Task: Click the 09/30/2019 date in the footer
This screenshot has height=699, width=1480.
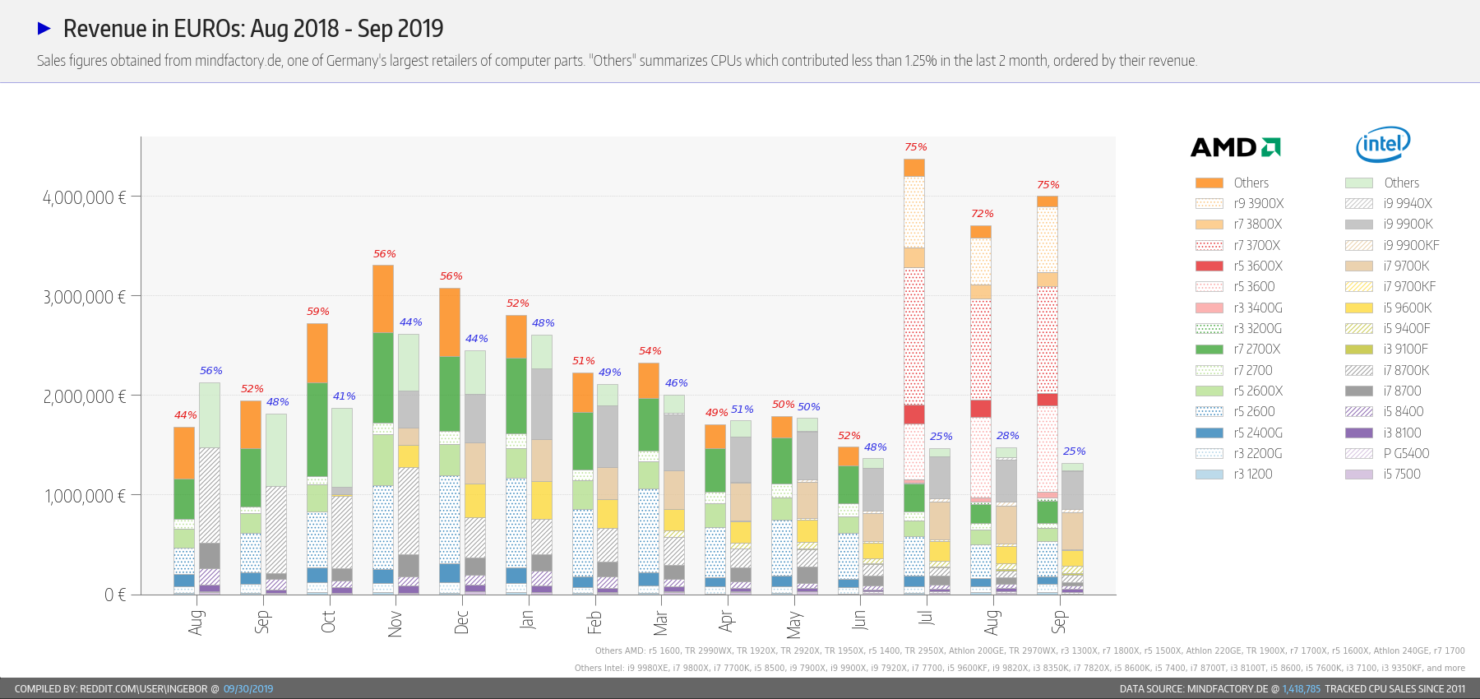Action: point(248,689)
